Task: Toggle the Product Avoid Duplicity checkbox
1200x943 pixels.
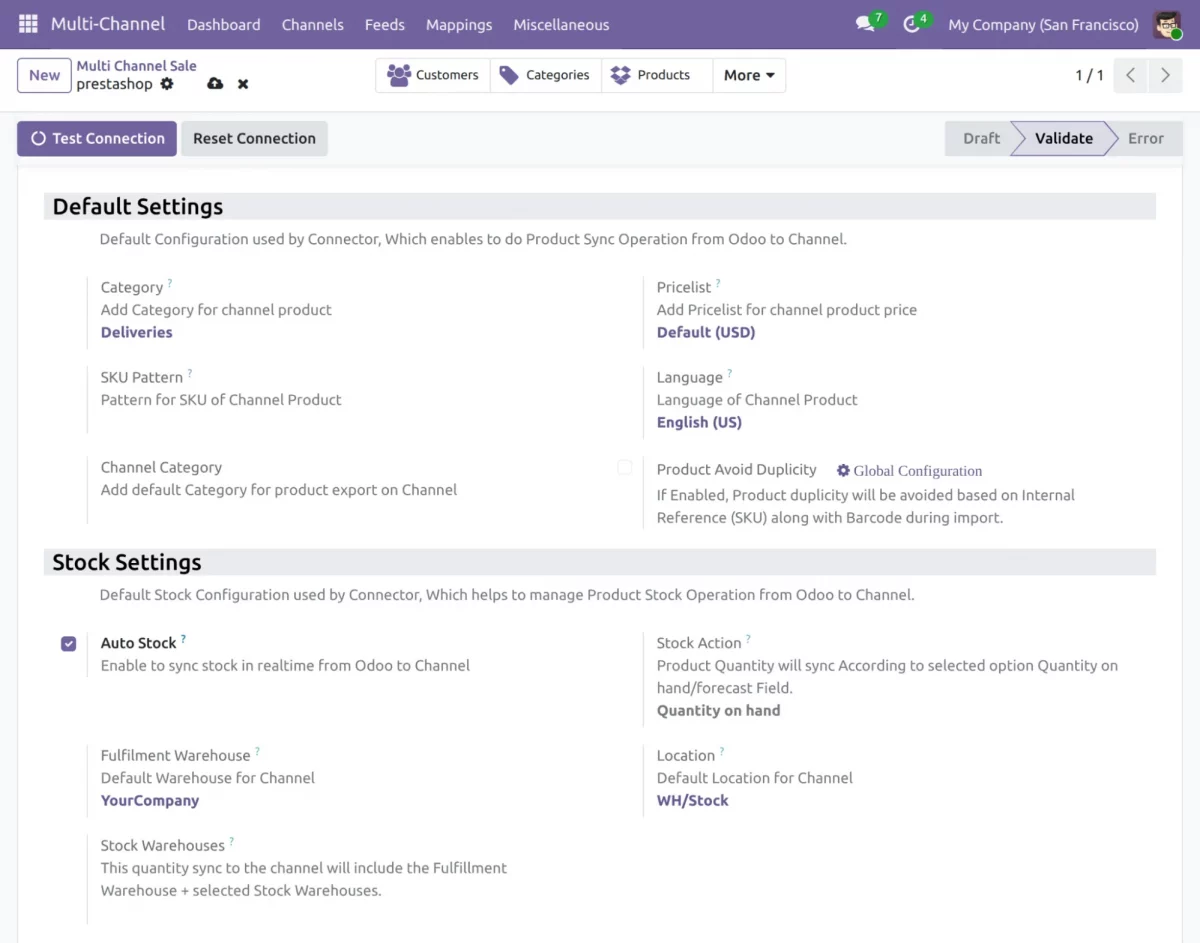Action: [x=625, y=467]
